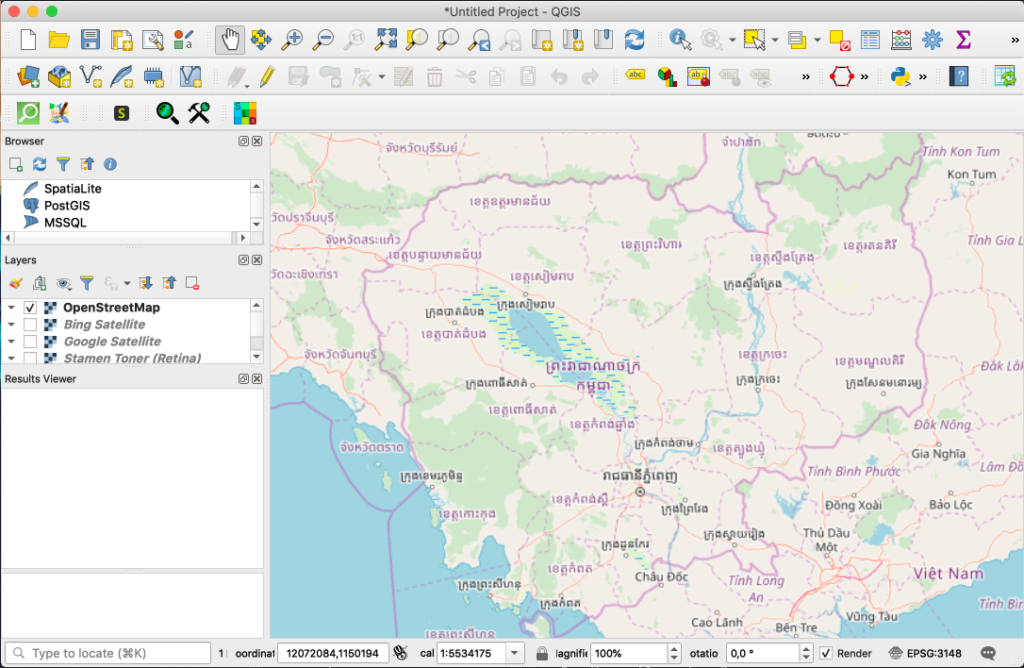Image resolution: width=1024 pixels, height=668 pixels.
Task: Toggle editing with the pencil icon
Action: coord(266,76)
